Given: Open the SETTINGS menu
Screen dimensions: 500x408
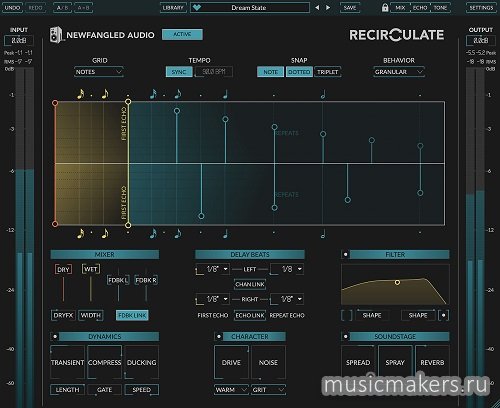Looking at the screenshot, I should click(481, 7).
